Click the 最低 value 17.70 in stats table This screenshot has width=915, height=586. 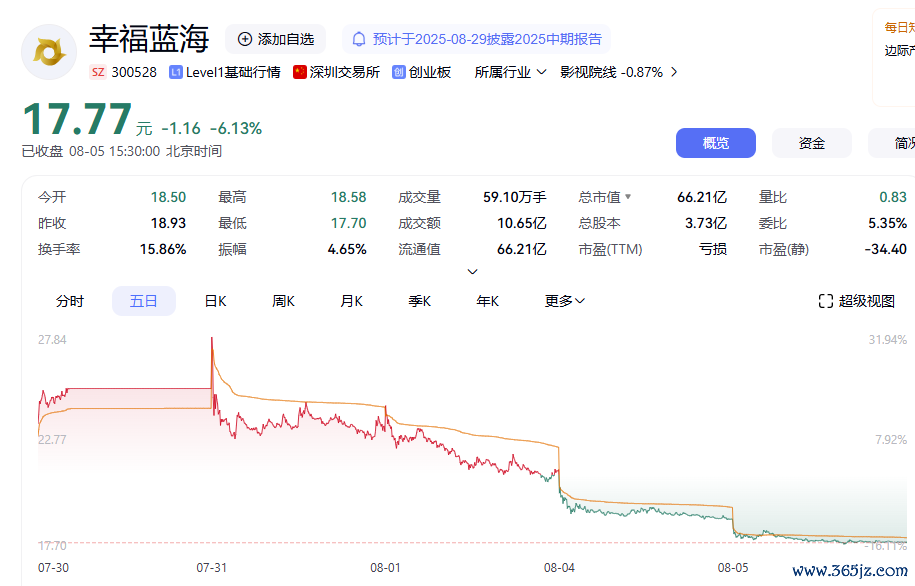click(348, 224)
